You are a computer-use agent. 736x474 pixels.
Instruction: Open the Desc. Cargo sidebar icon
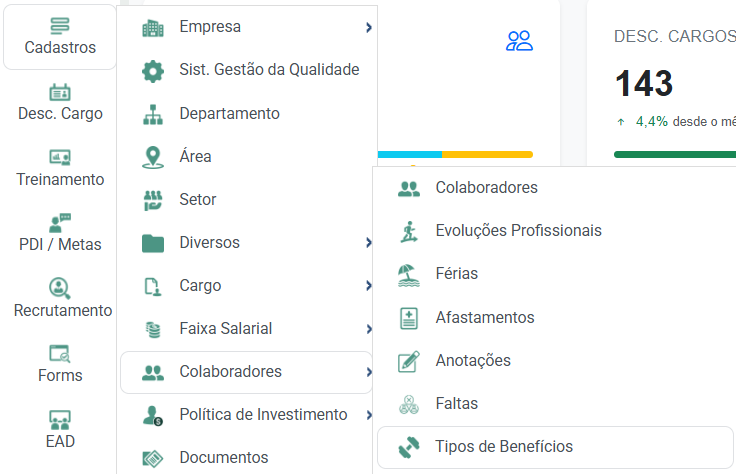point(60,92)
